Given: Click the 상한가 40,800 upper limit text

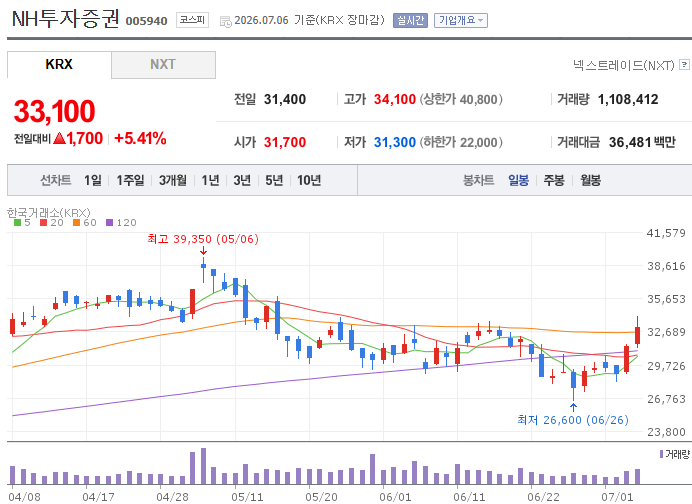Looking at the screenshot, I should point(461,99).
